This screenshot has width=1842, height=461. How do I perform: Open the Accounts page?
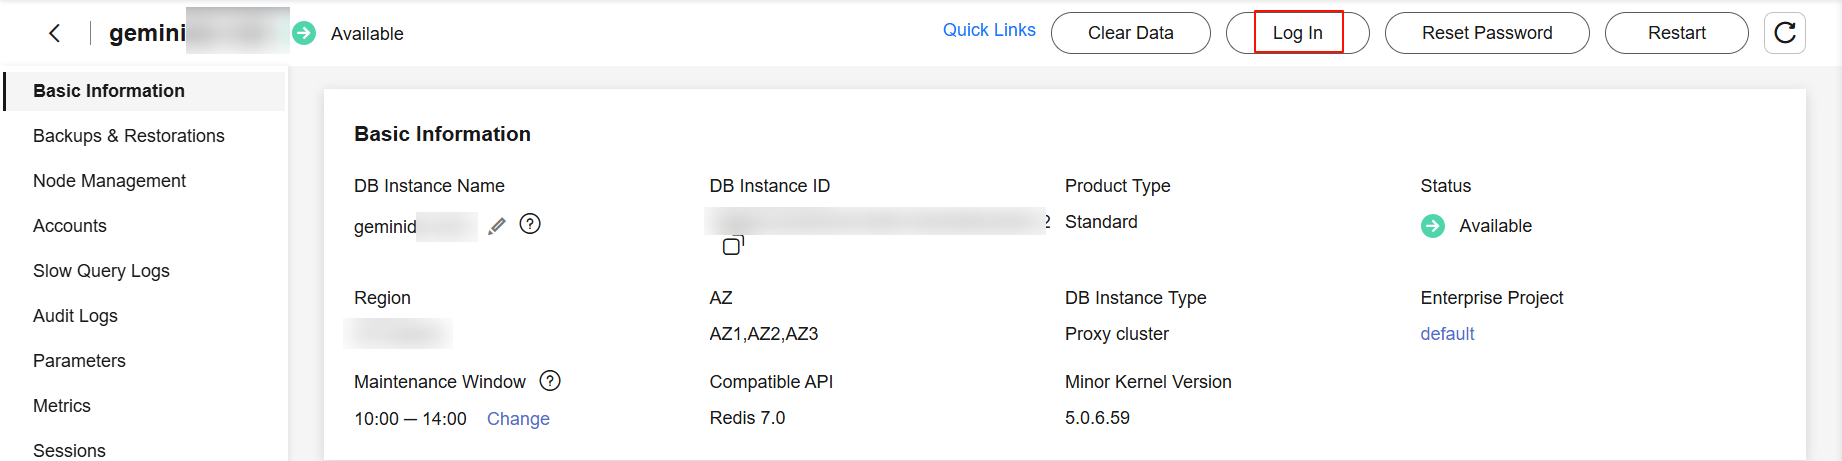click(70, 226)
